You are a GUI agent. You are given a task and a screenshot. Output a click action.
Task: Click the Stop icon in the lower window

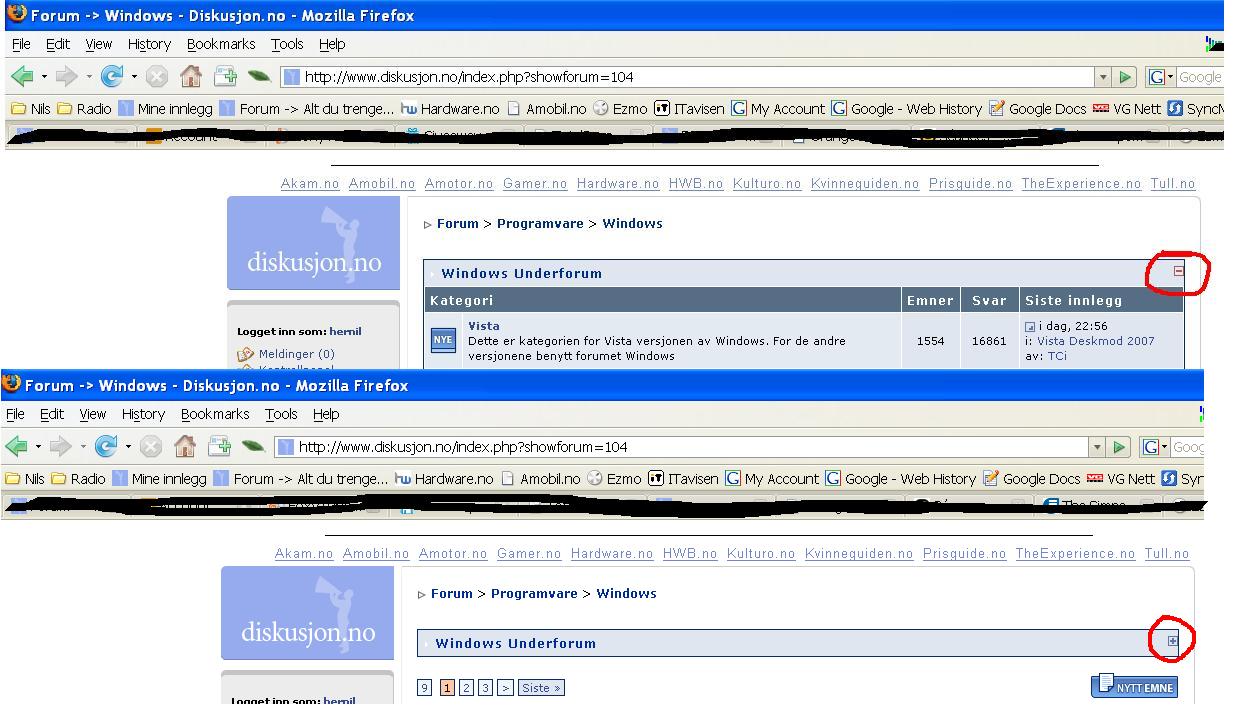[151, 446]
